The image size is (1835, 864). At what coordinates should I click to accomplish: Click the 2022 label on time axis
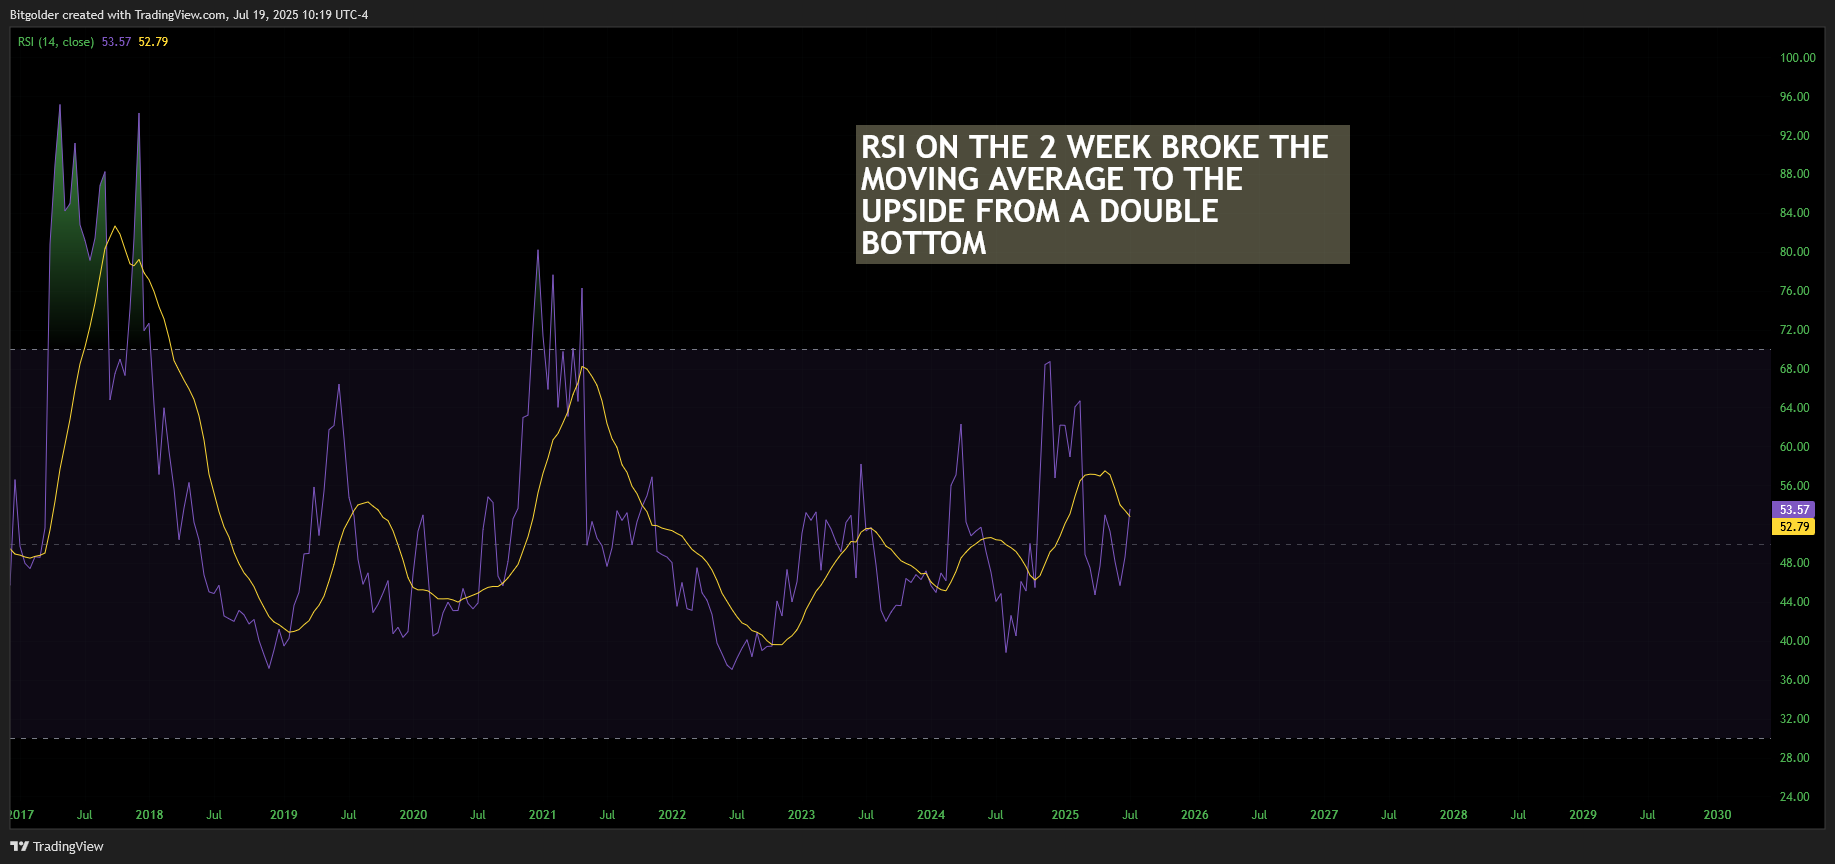click(672, 815)
